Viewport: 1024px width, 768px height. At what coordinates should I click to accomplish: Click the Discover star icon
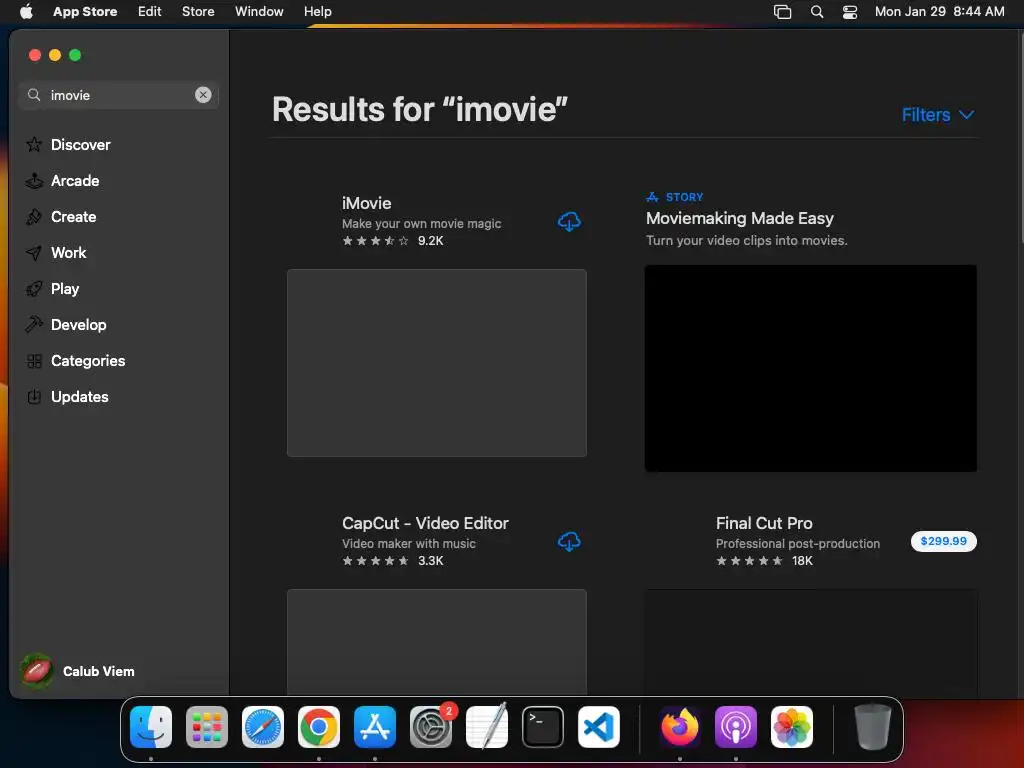click(34, 144)
